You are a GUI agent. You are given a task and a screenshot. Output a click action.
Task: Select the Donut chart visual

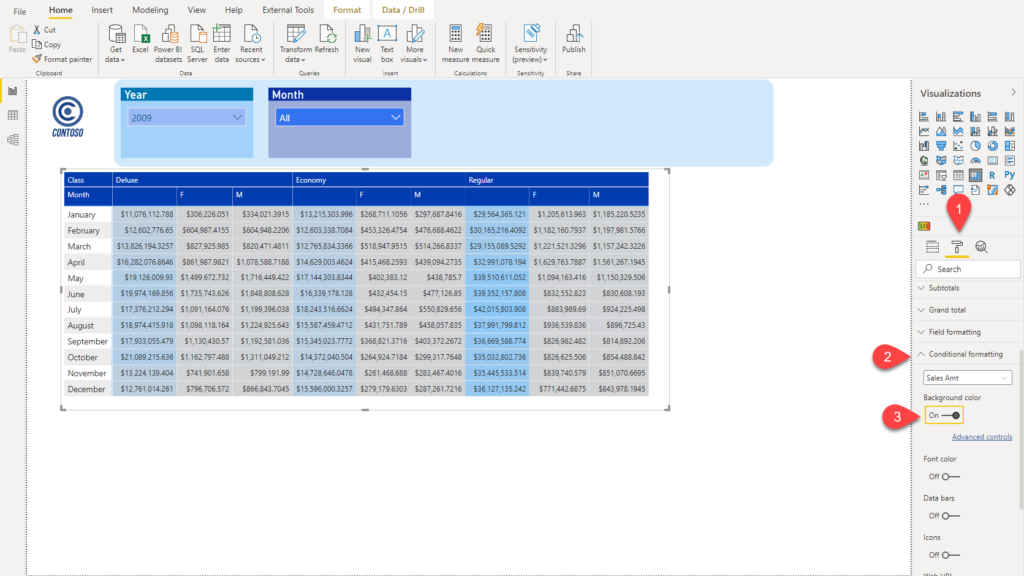(992, 146)
